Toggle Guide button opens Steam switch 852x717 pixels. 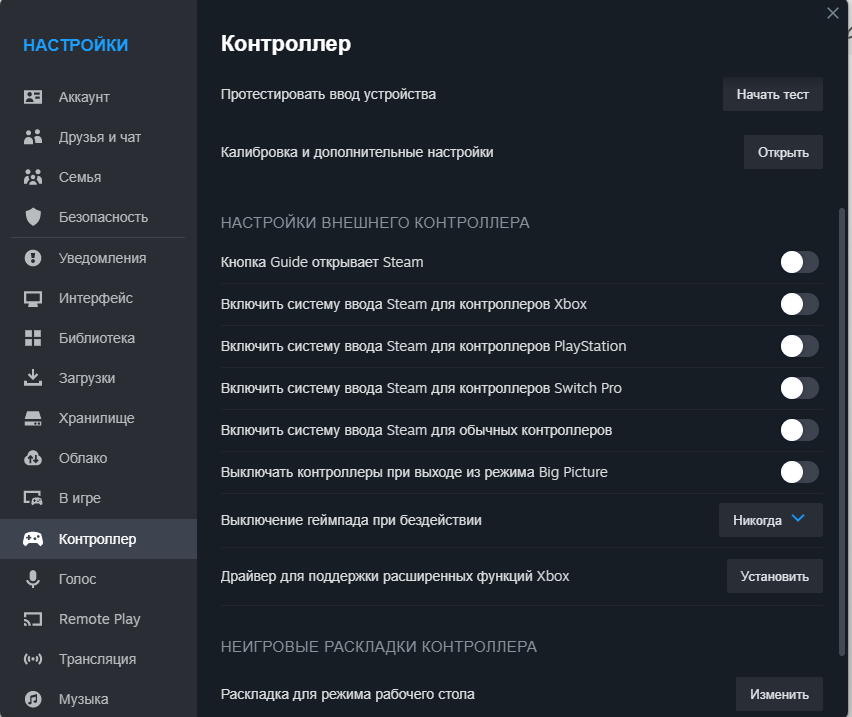799,262
